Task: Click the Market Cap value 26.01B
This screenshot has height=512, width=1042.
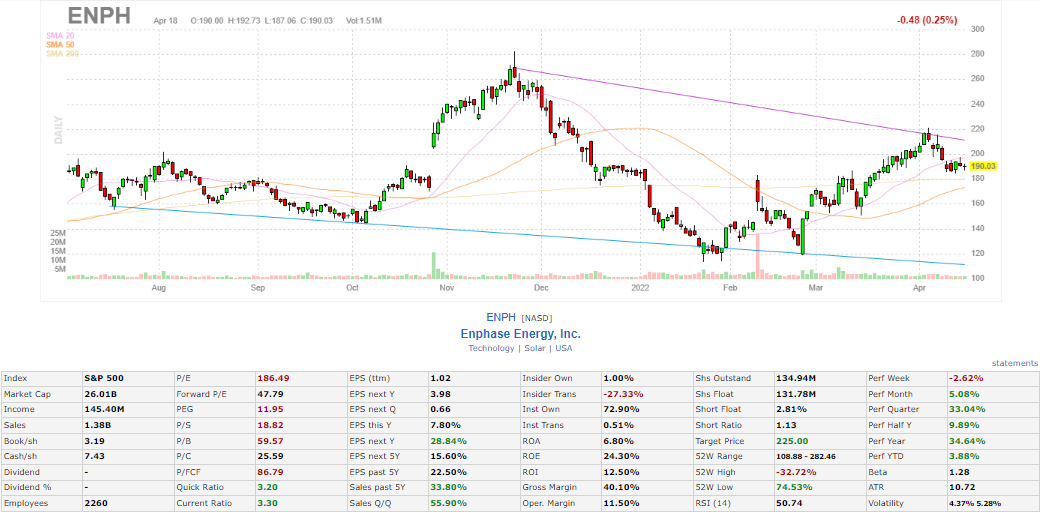Action: [x=101, y=394]
